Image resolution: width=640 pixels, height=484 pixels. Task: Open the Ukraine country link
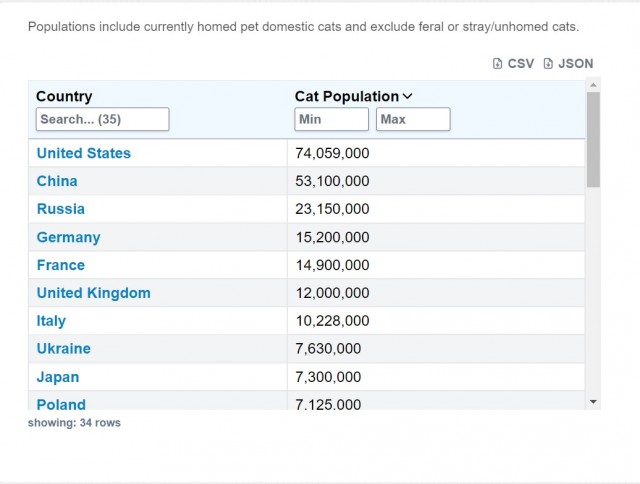64,349
